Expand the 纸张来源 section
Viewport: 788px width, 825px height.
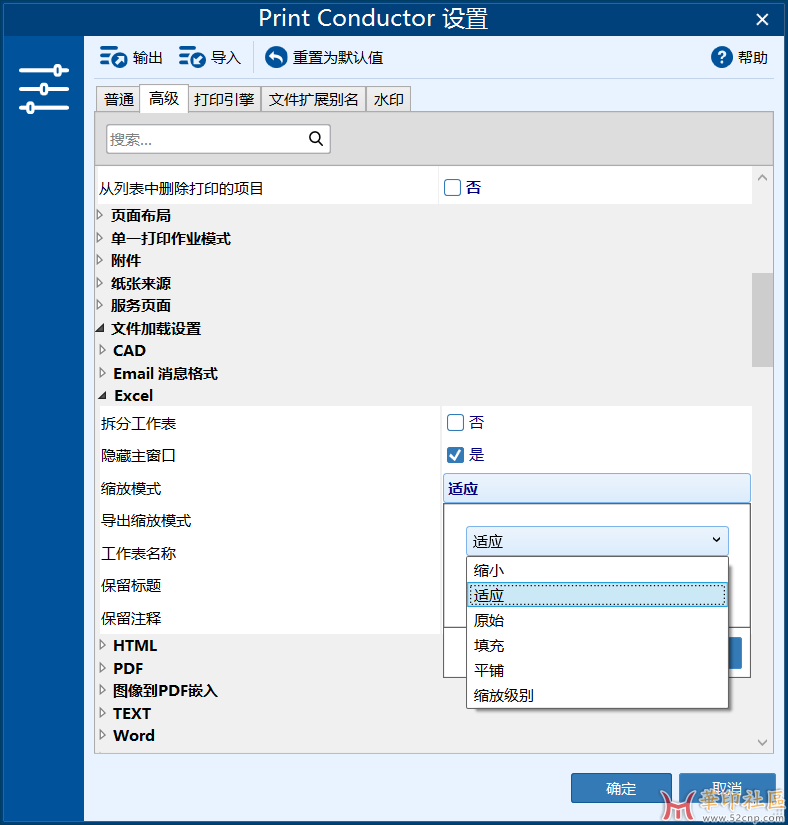pos(100,283)
